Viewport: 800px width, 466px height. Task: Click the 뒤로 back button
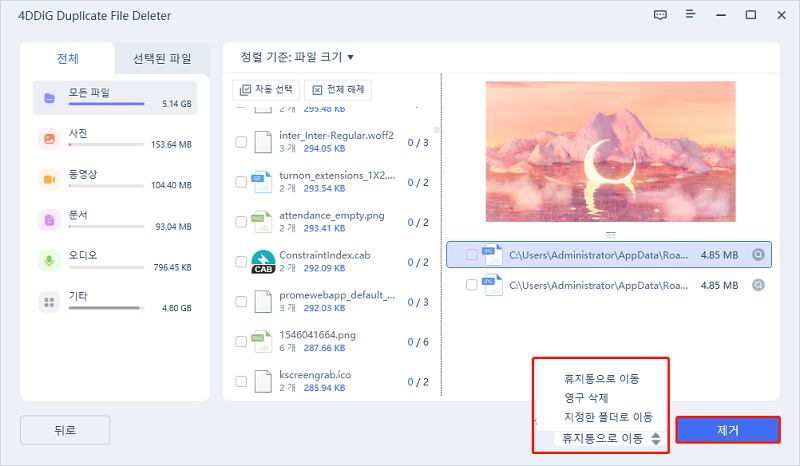(65, 430)
